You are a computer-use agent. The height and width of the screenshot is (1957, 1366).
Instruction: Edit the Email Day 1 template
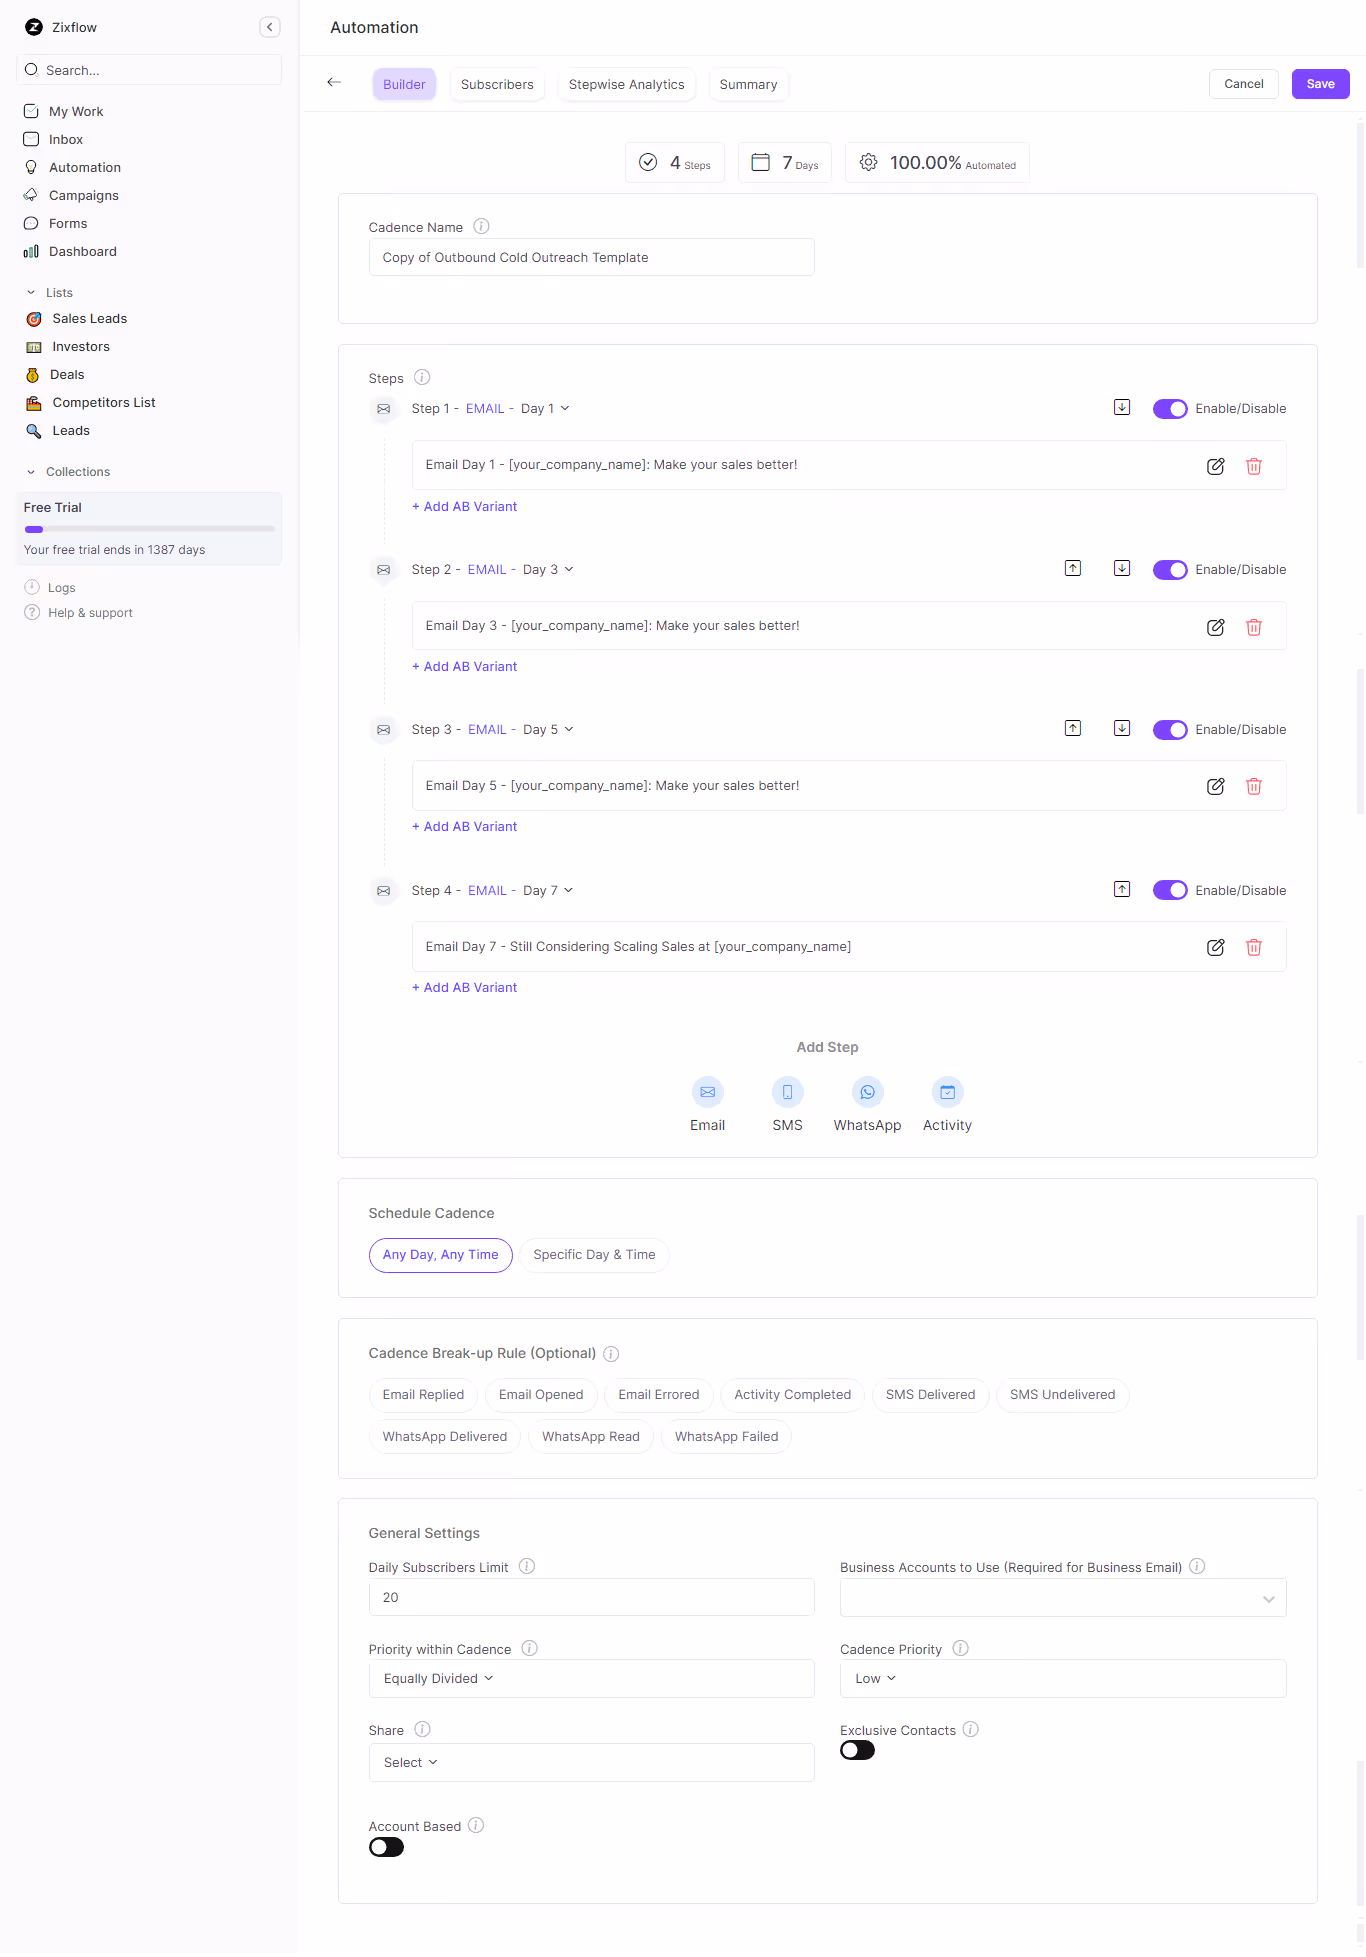click(1215, 466)
